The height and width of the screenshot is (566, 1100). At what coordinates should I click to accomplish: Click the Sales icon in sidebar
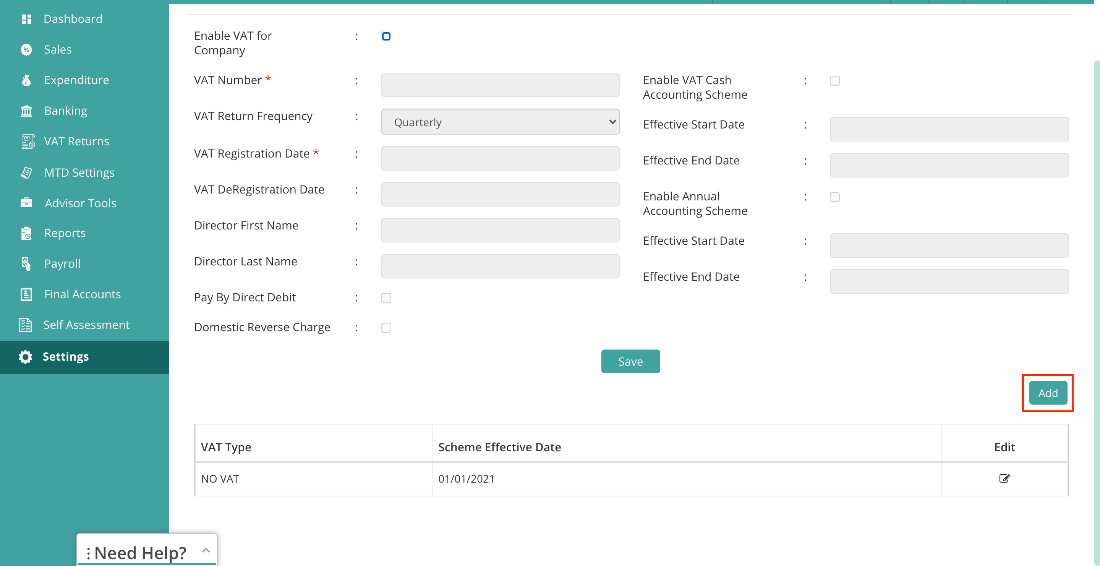pyautogui.click(x=26, y=50)
